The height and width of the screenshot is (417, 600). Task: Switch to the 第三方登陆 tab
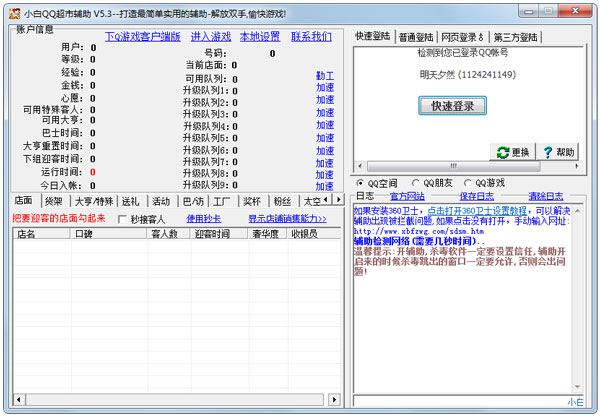[x=515, y=37]
